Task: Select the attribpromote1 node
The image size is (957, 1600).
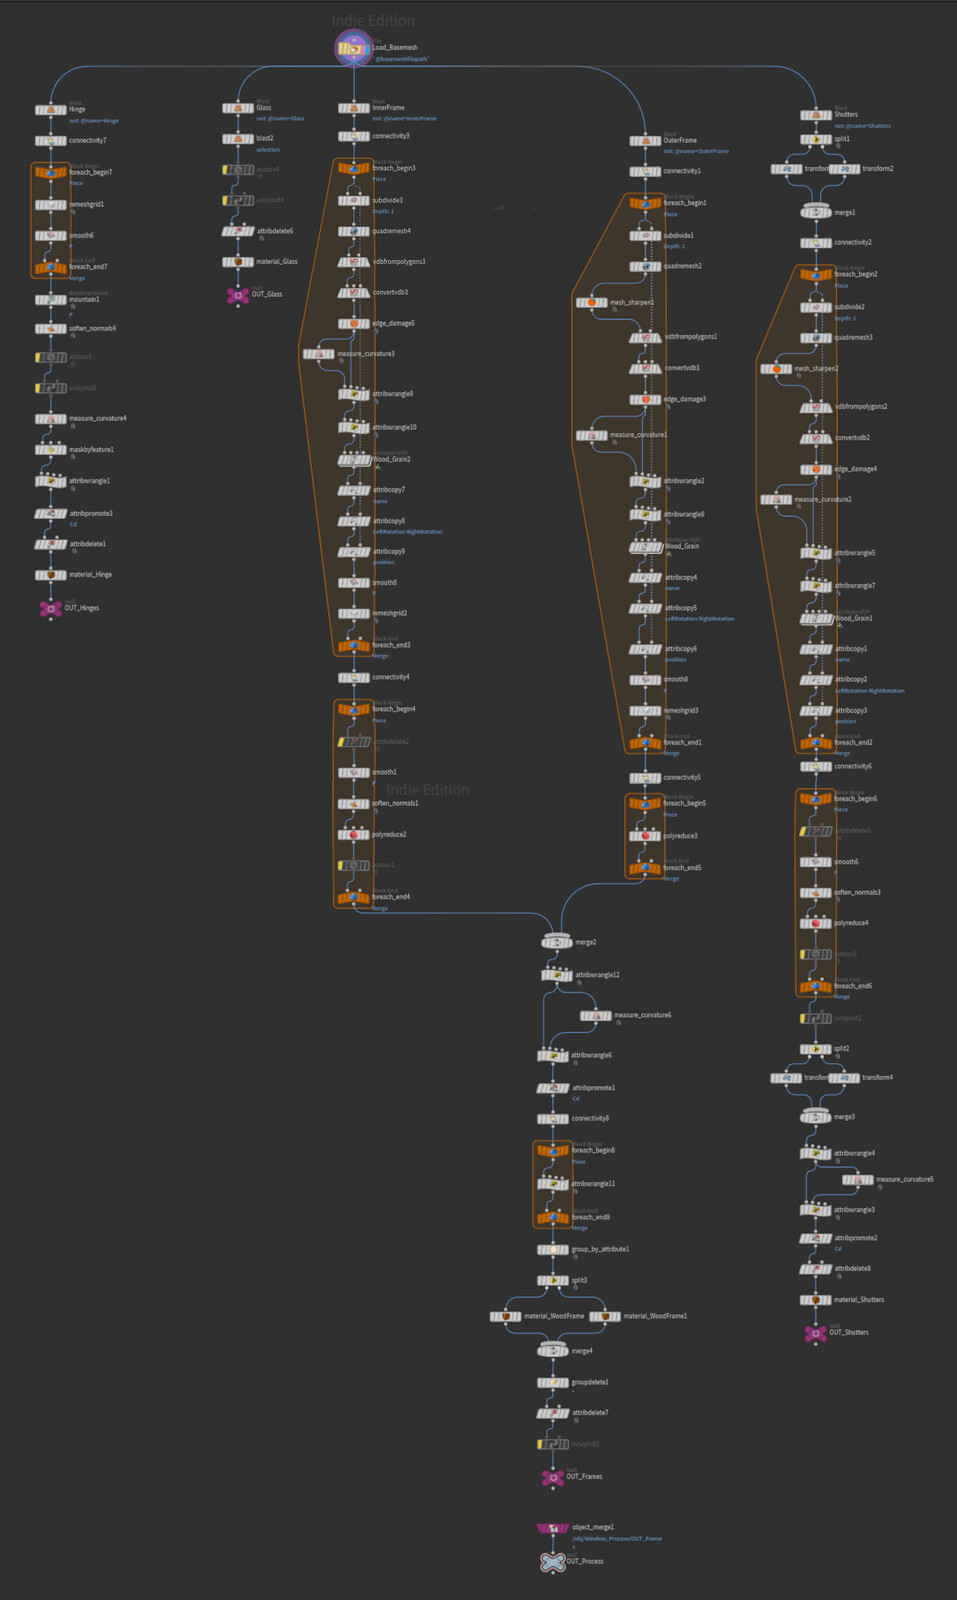Action: 553,1088
